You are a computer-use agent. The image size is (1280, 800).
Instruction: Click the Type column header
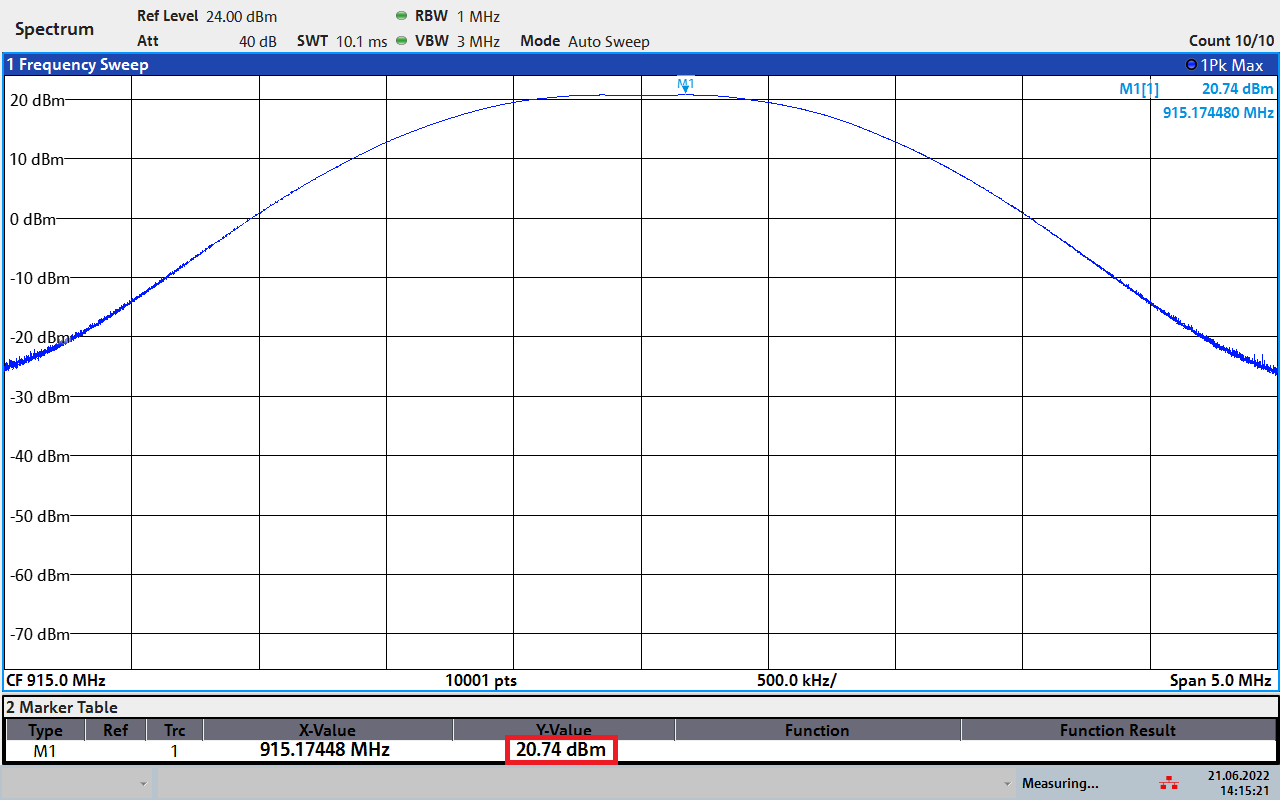[45, 730]
